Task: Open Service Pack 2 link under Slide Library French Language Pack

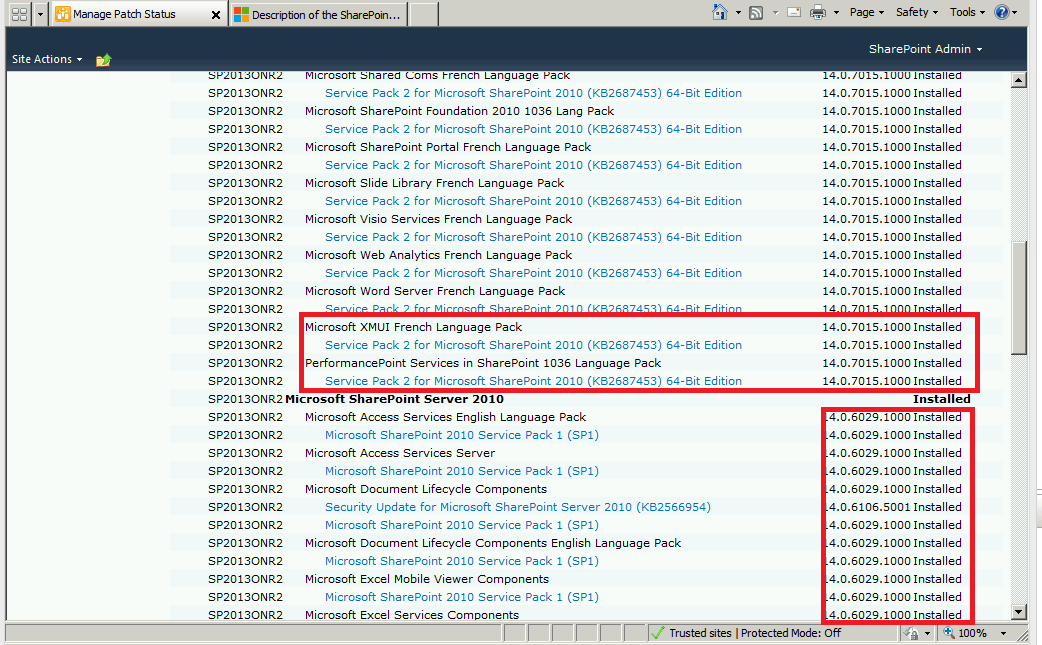Action: [533, 201]
